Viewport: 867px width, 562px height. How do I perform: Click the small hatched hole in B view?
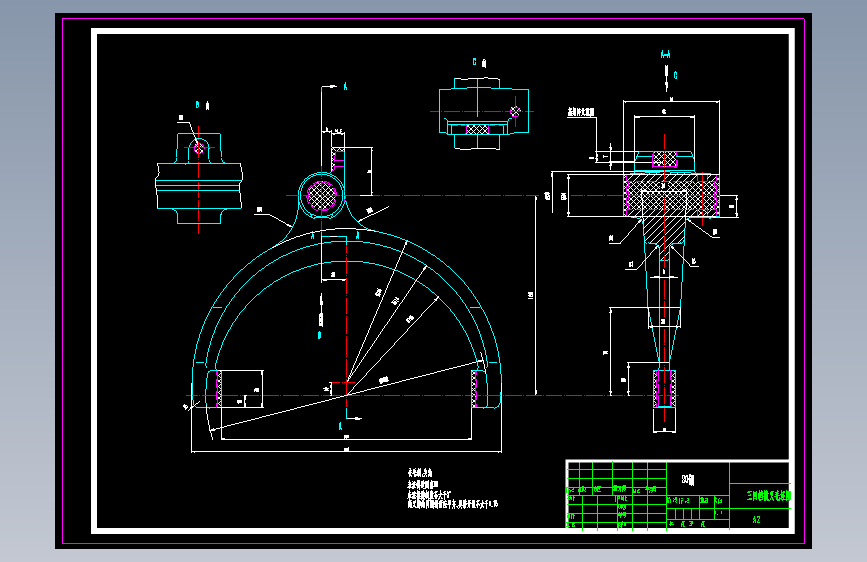[199, 148]
